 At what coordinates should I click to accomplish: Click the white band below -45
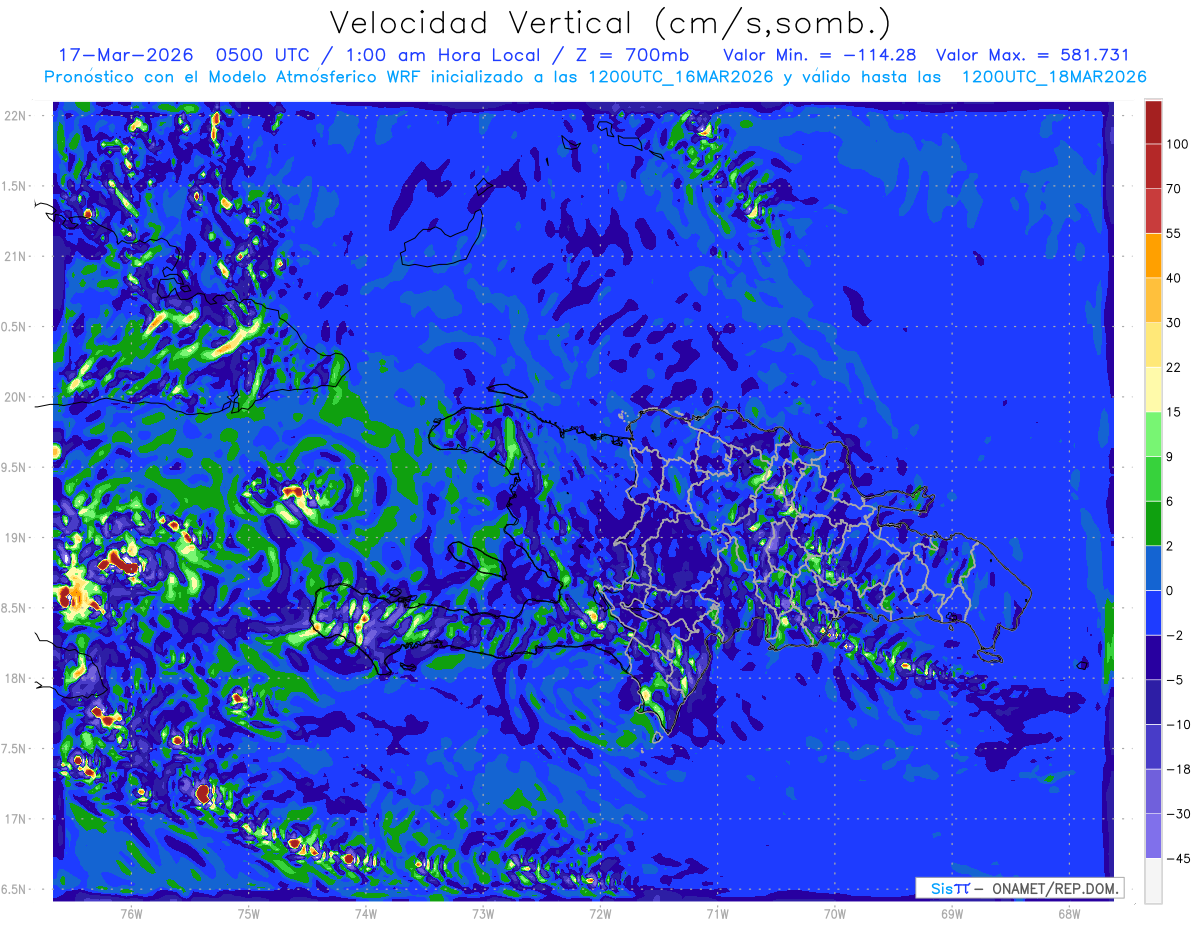click(1153, 879)
